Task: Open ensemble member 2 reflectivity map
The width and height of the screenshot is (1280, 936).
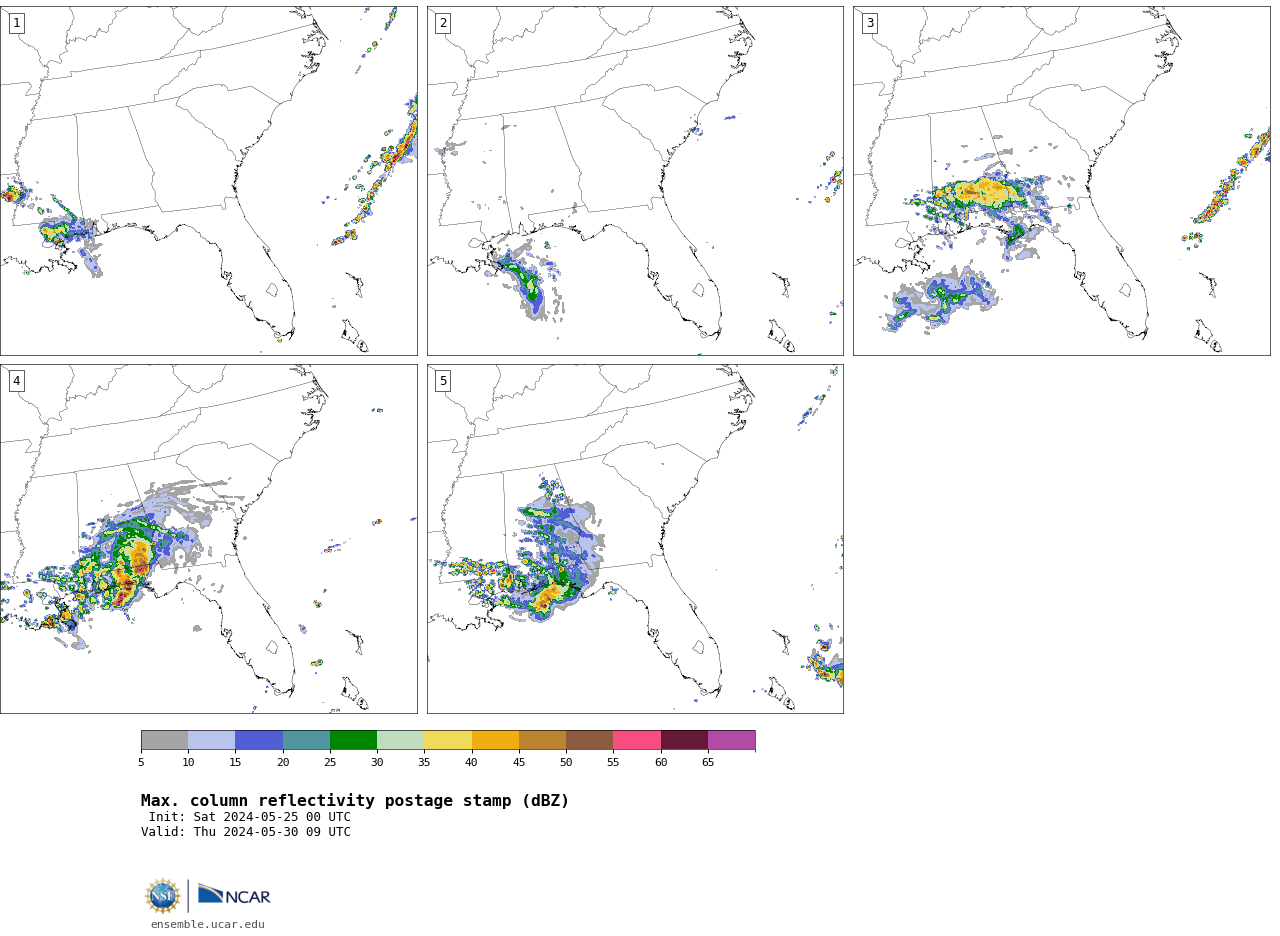Action: pyautogui.click(x=635, y=181)
